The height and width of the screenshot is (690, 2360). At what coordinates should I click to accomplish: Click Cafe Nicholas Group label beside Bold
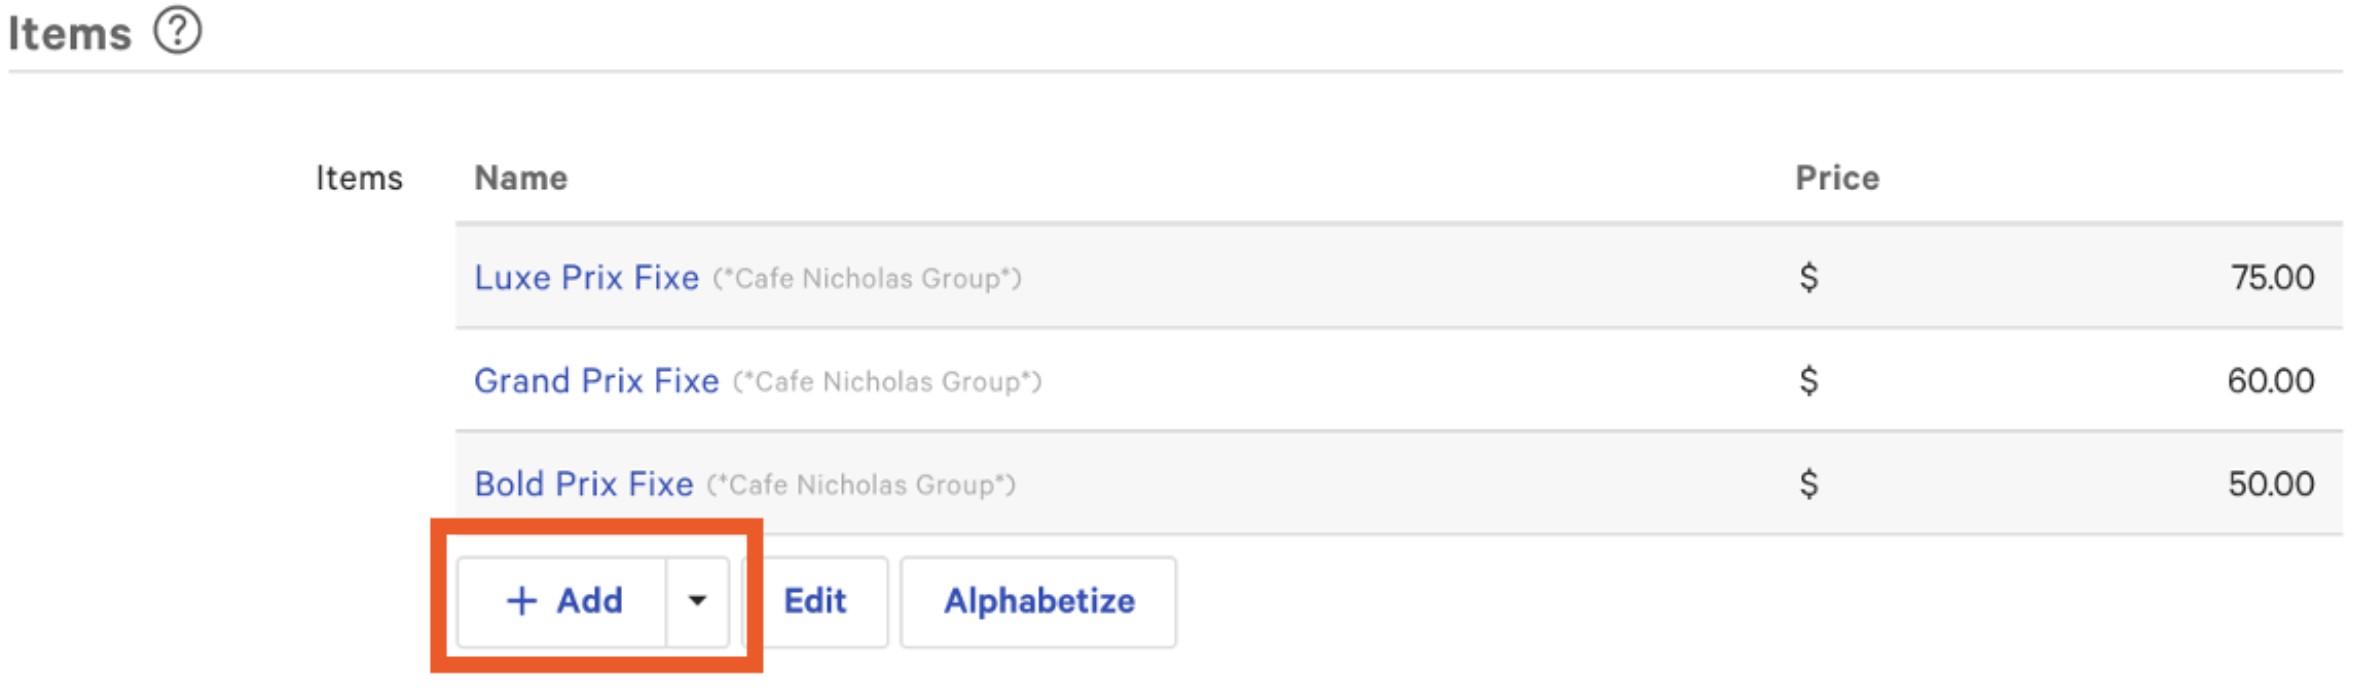861,485
